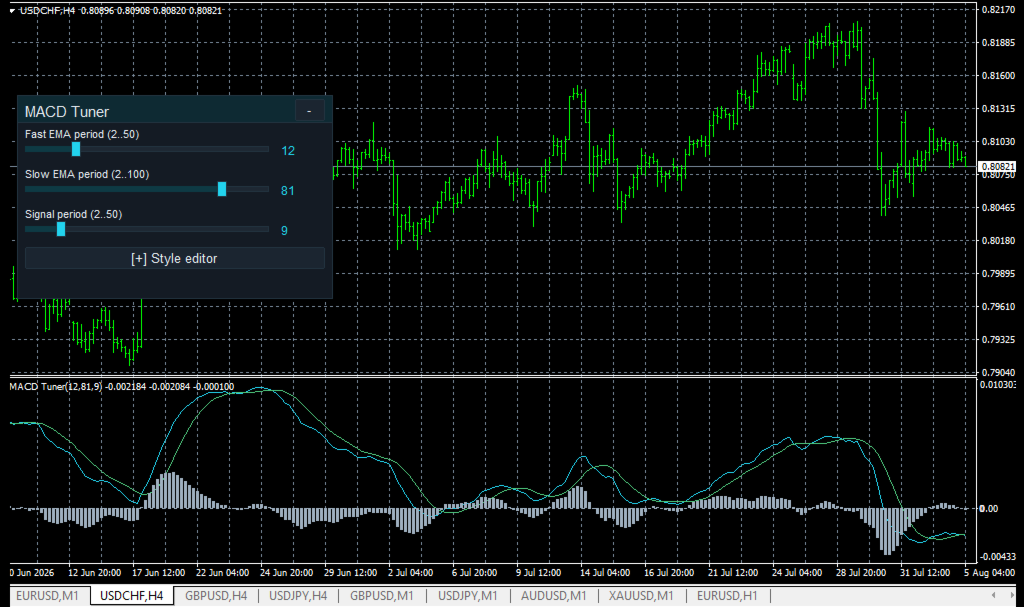This screenshot has height=607, width=1024.
Task: Click the MACD Tuner panel title
Action: coord(67,112)
